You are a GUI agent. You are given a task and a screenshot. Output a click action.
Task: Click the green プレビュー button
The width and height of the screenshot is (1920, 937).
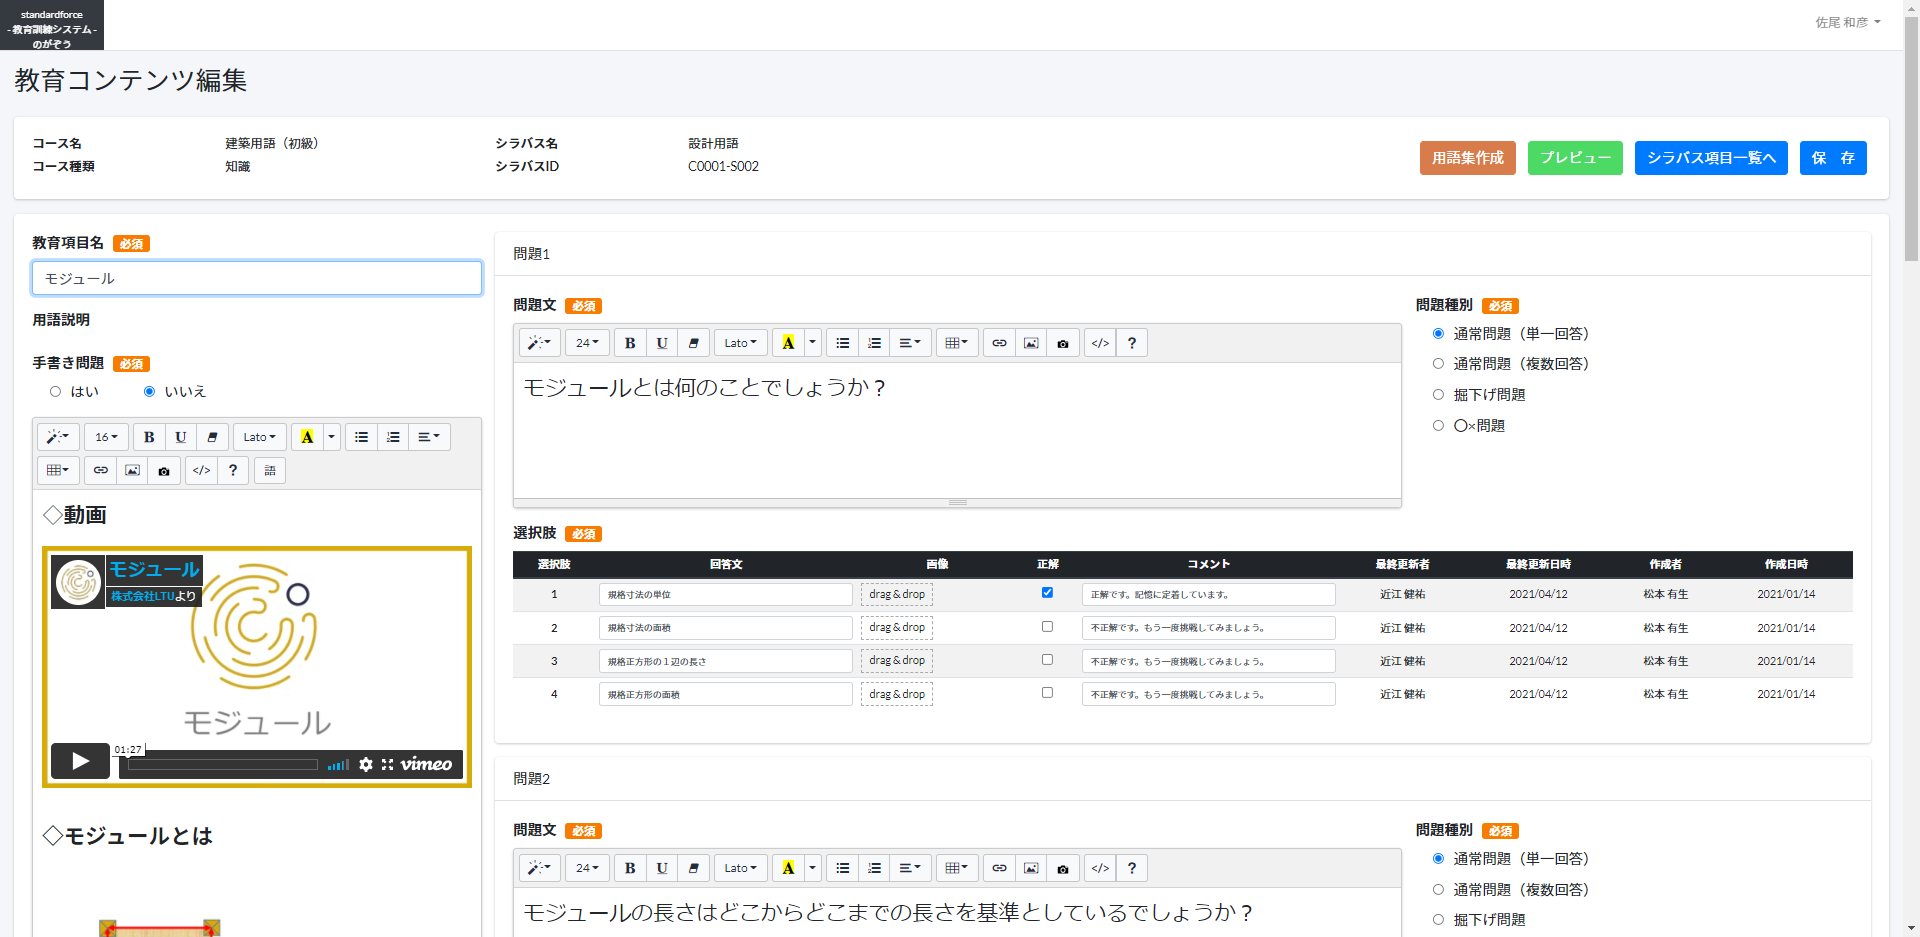1575,158
